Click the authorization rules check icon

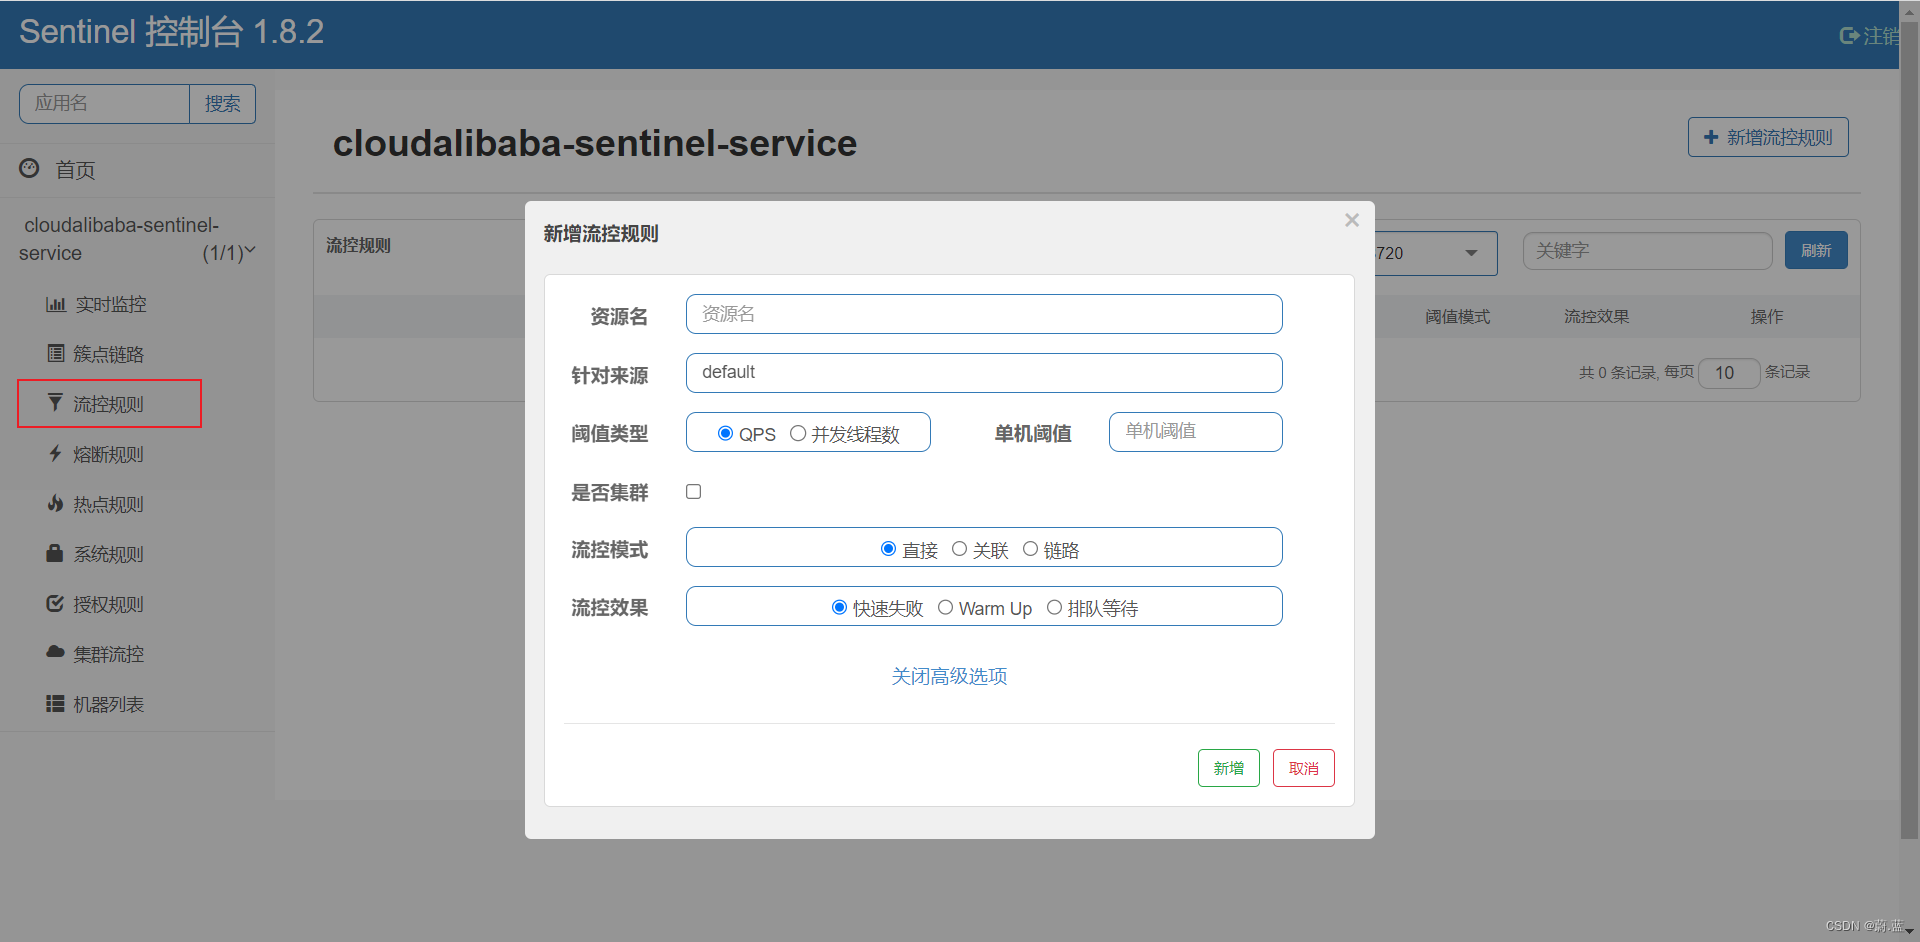click(56, 604)
